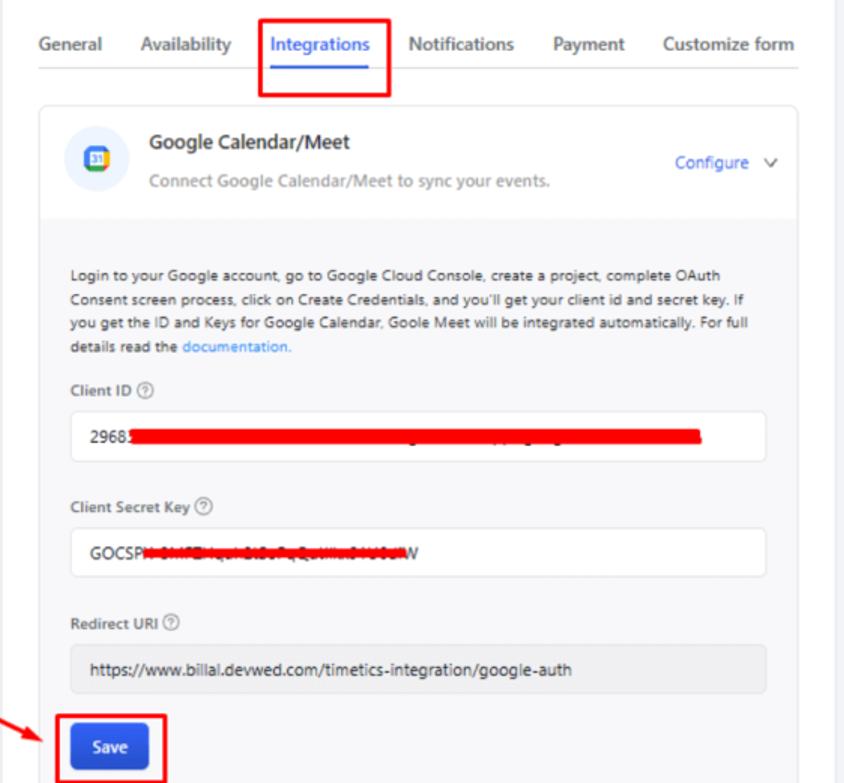Screen dimensions: 844x783
Task: Click the Configure link
Action: pos(712,163)
